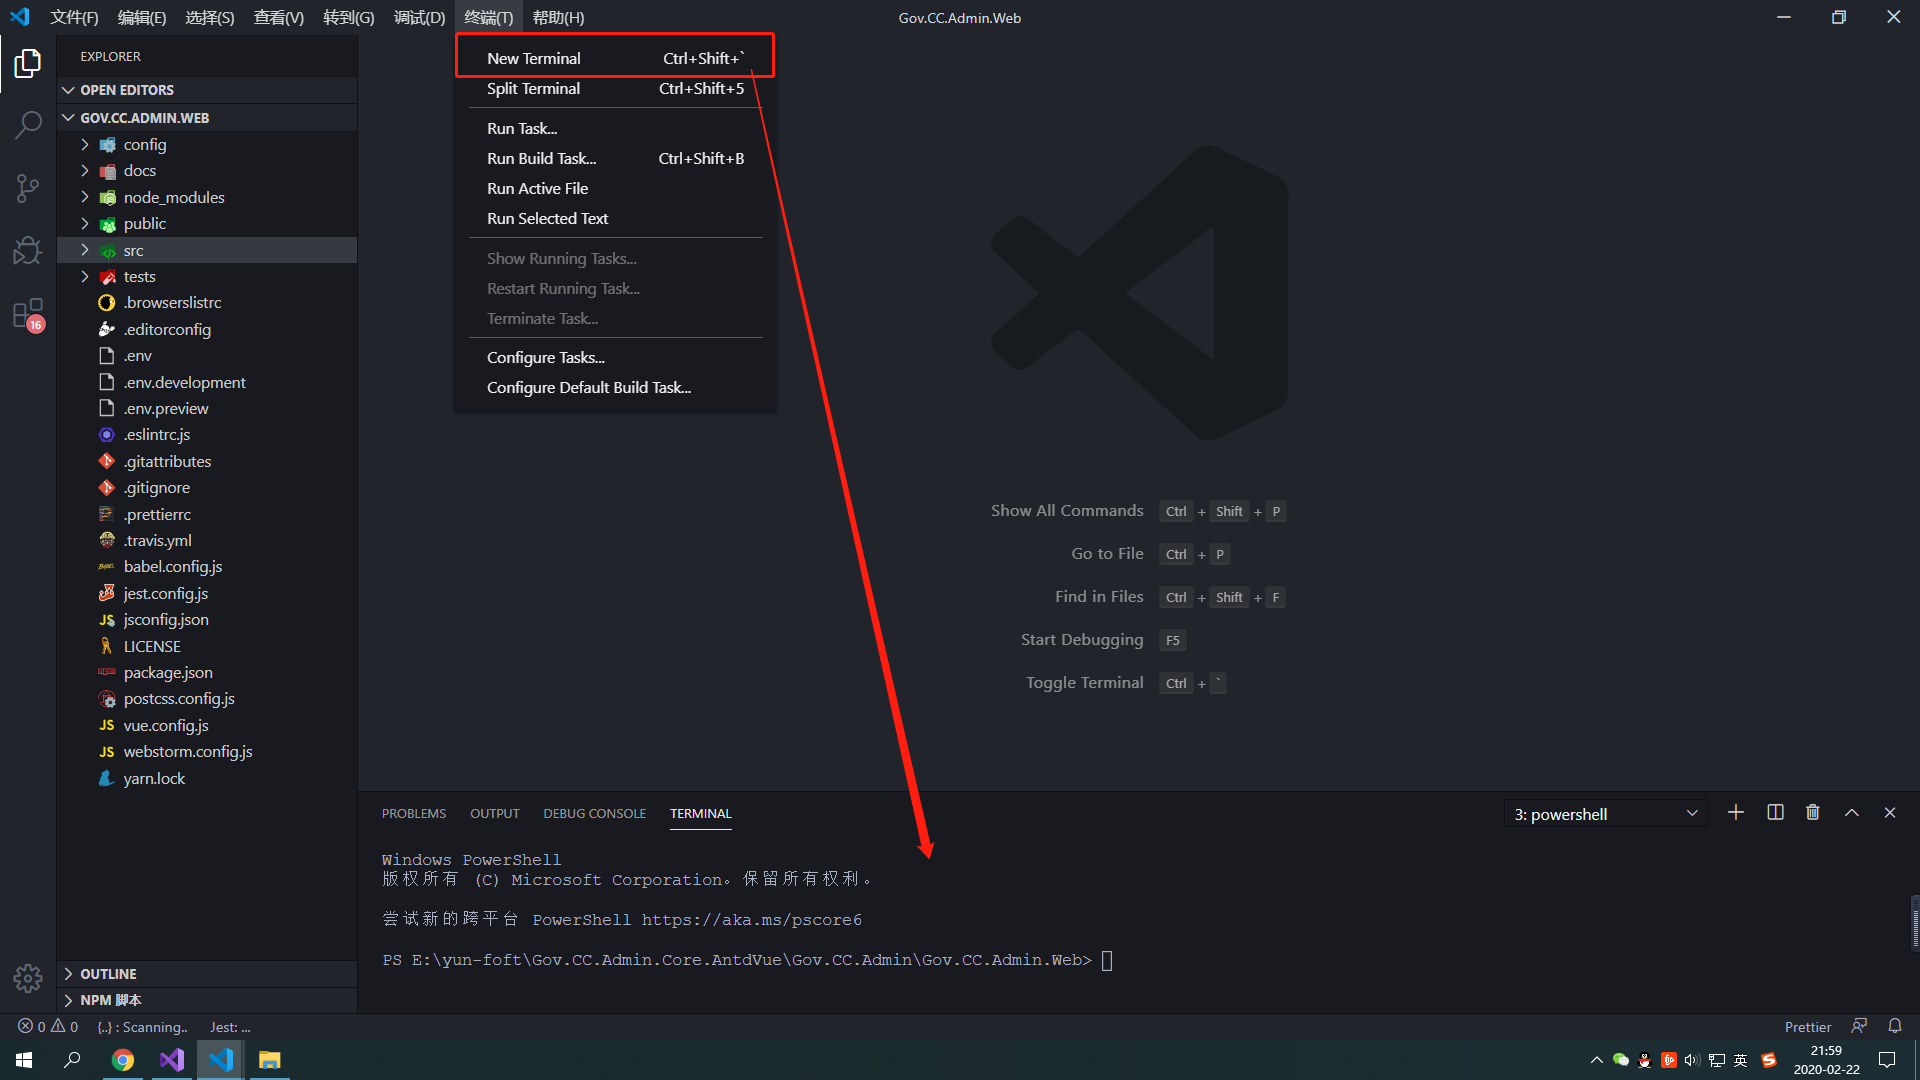This screenshot has height=1080, width=1920.
Task: Close the terminal panel
Action: click(x=1890, y=813)
